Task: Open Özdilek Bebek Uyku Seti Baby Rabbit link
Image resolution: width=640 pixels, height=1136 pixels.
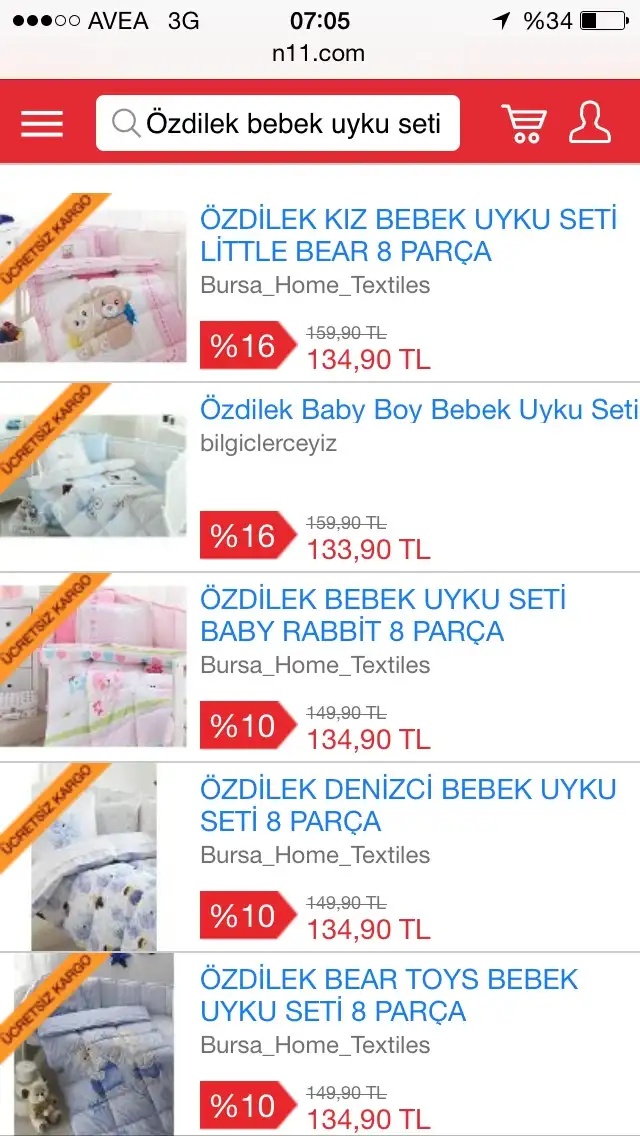Action: point(383,615)
